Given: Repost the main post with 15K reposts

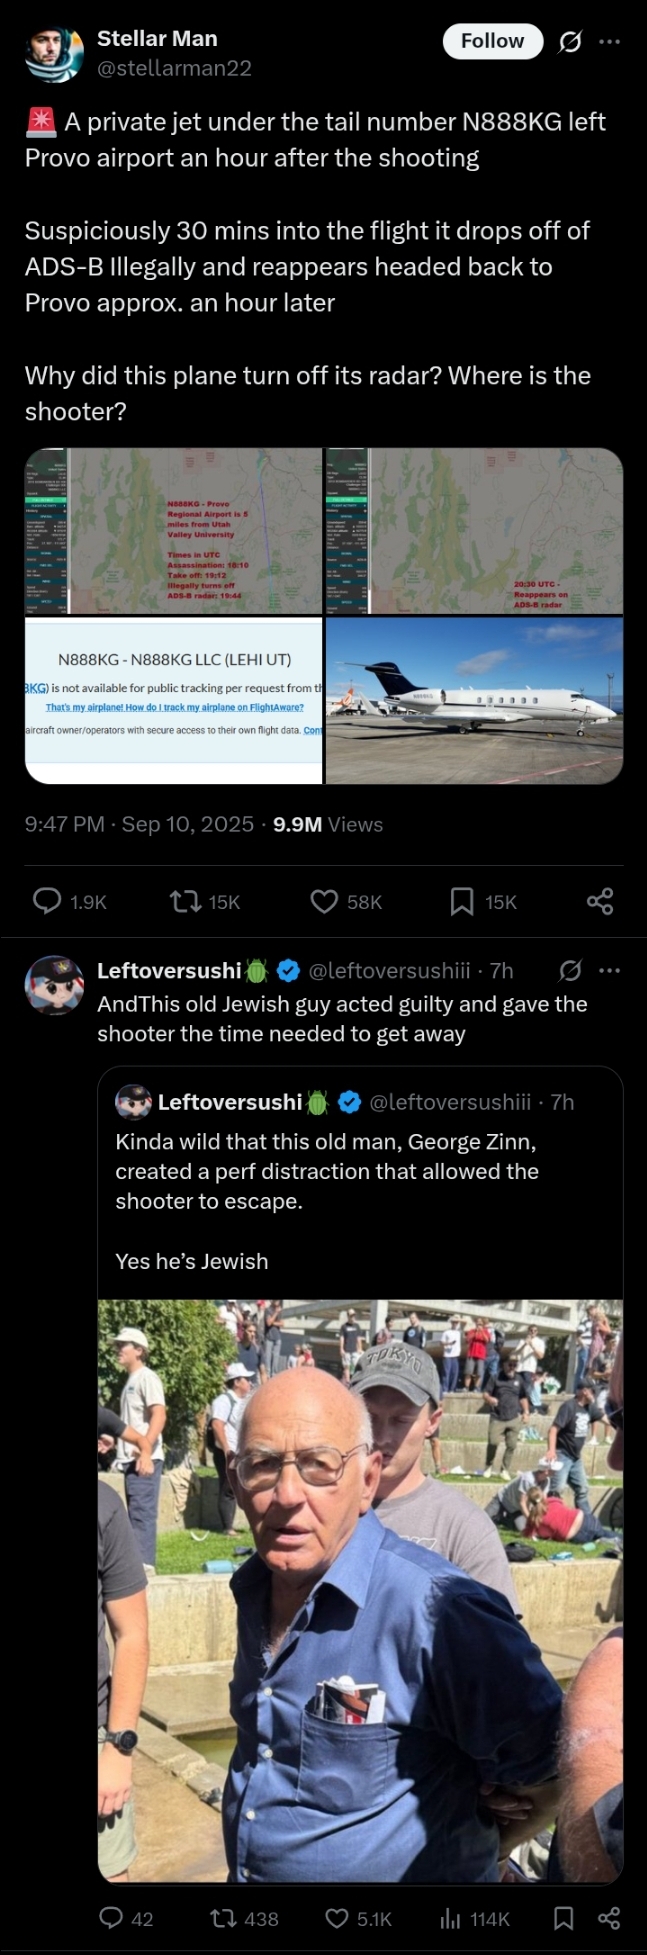Looking at the screenshot, I should coord(185,902).
